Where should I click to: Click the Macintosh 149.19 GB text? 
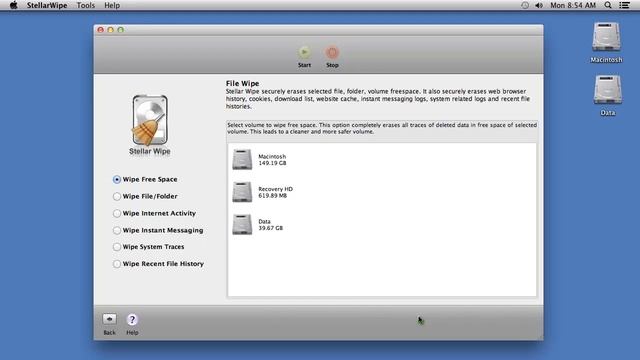(272, 160)
